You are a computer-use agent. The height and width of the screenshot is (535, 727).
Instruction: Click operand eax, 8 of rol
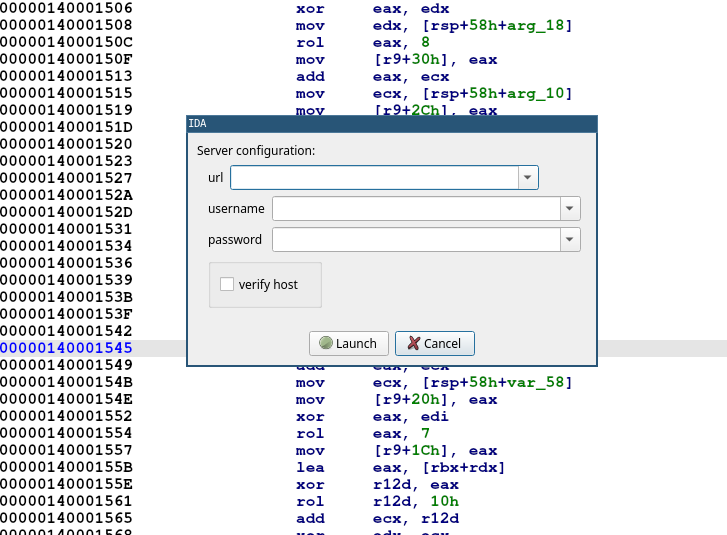point(402,43)
